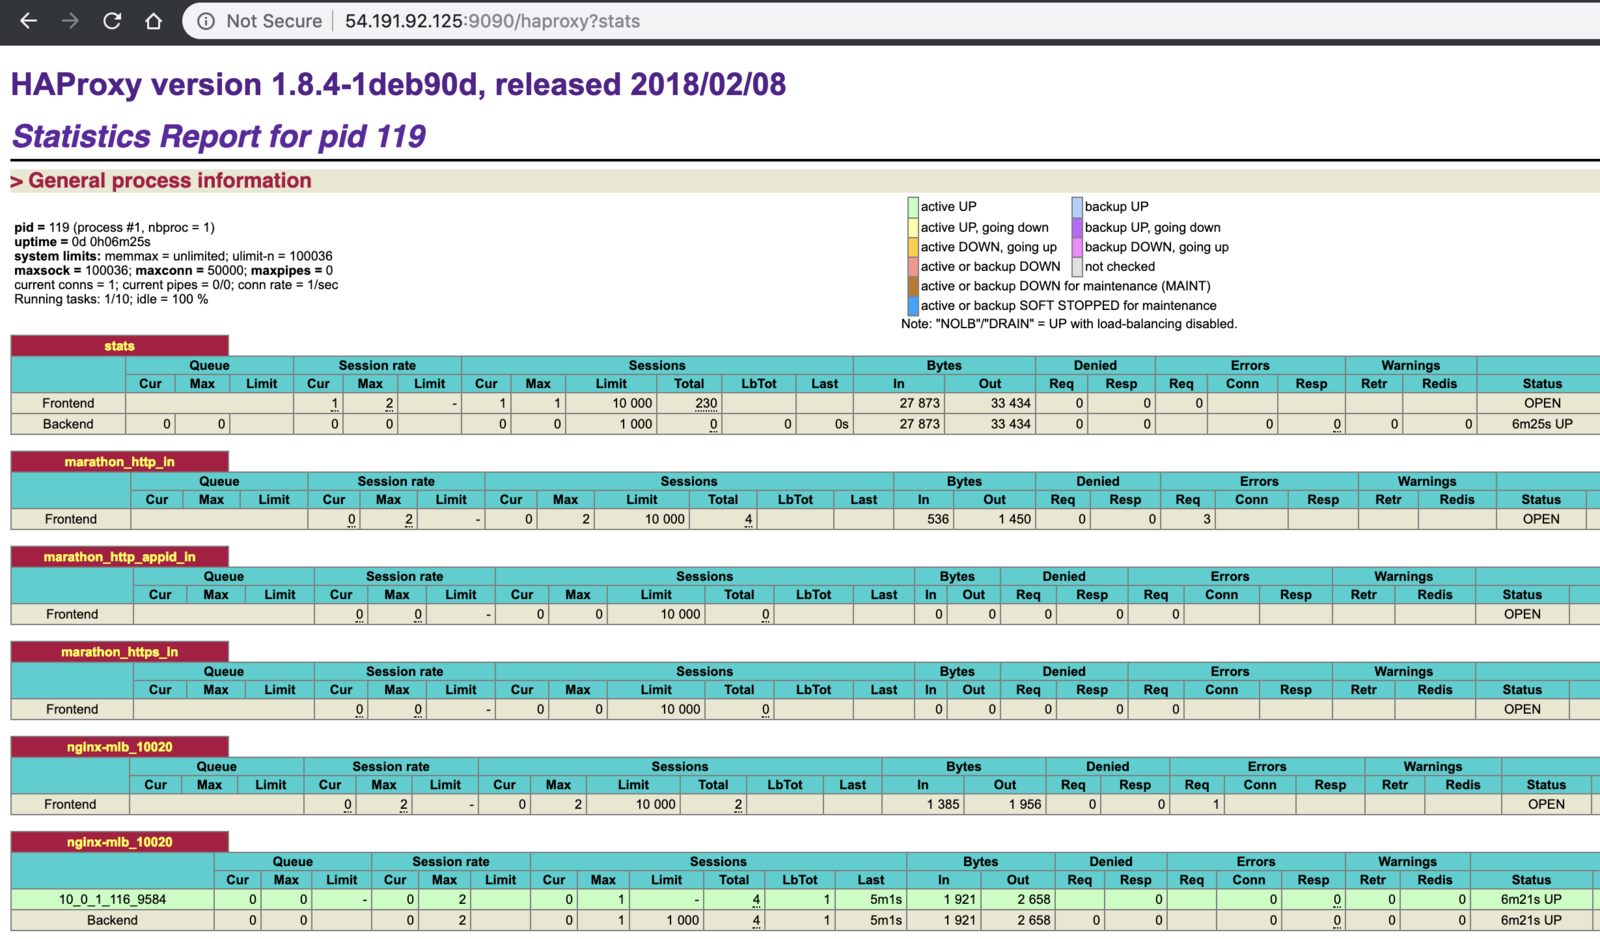Click 'active DOWN, going up' legend swatch
The height and width of the screenshot is (939, 1600).
click(912, 247)
